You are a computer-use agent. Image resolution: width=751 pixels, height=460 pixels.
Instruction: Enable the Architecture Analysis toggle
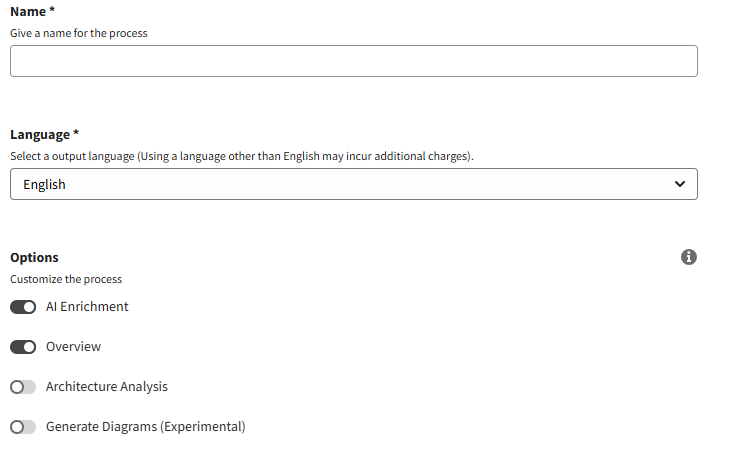pos(23,387)
